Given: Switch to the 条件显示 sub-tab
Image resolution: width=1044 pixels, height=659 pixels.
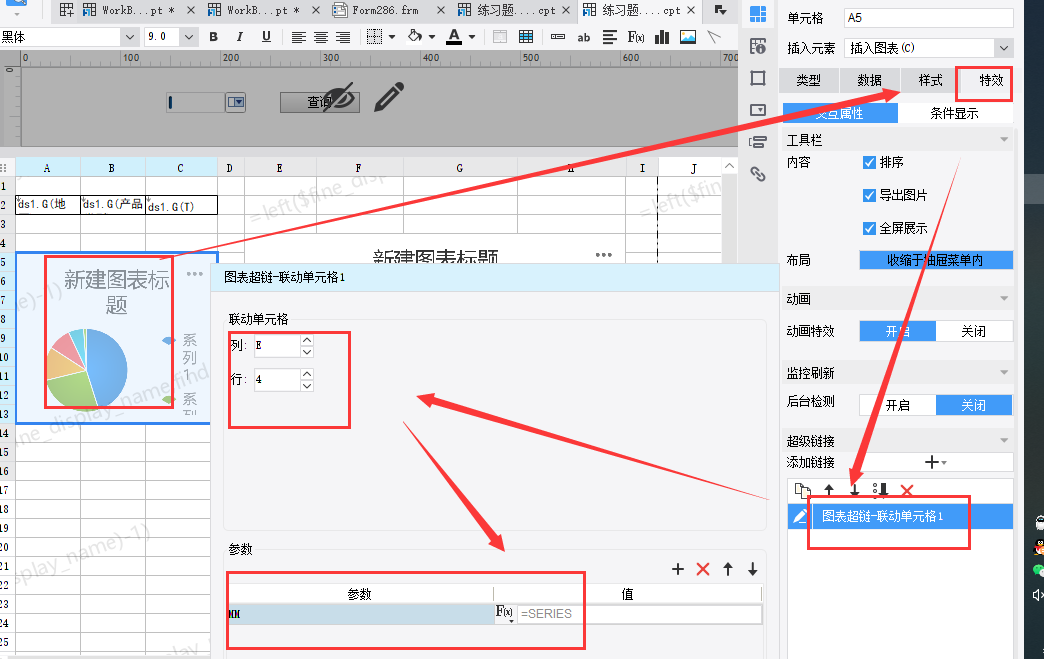Looking at the screenshot, I should pos(954,113).
